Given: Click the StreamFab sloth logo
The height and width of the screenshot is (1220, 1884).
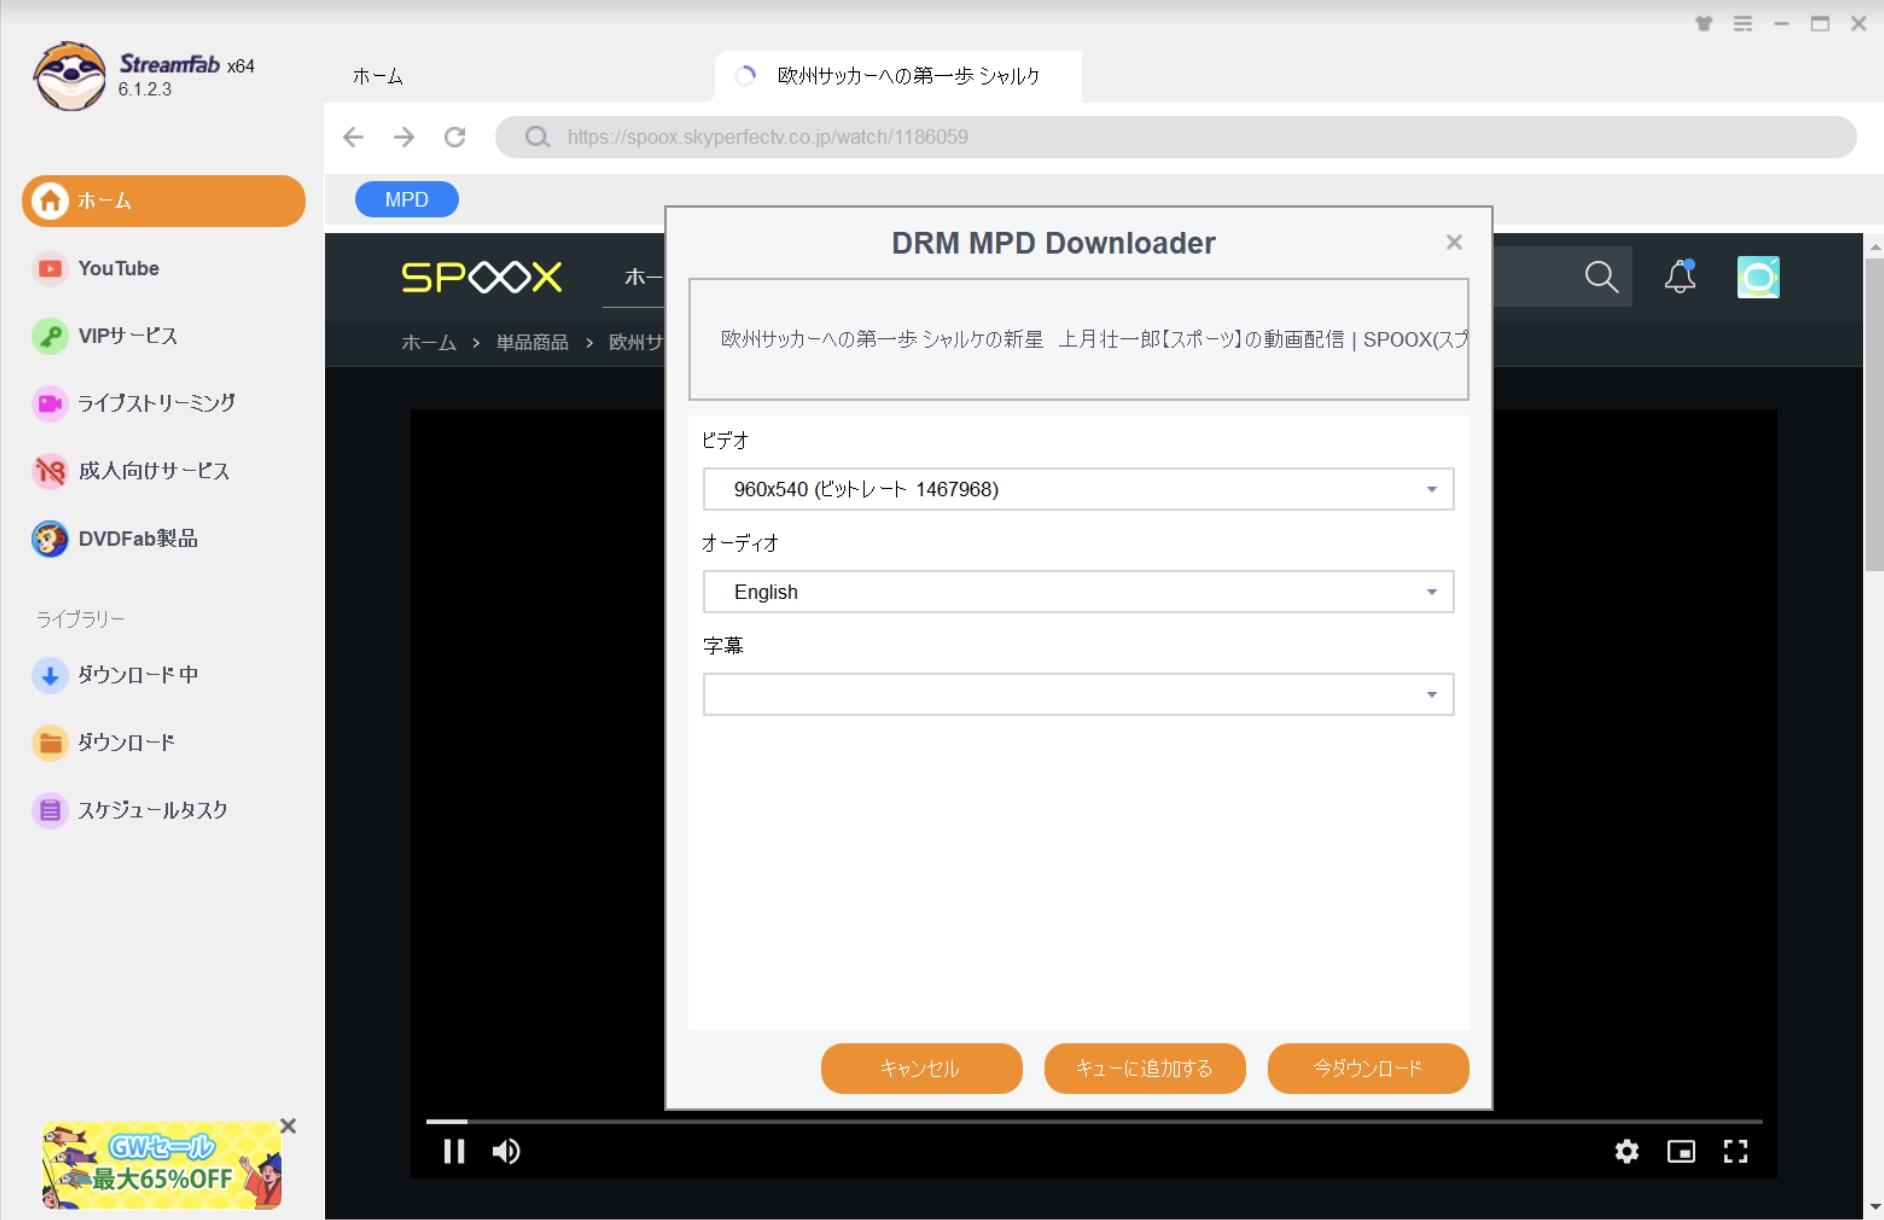Looking at the screenshot, I should 69,76.
